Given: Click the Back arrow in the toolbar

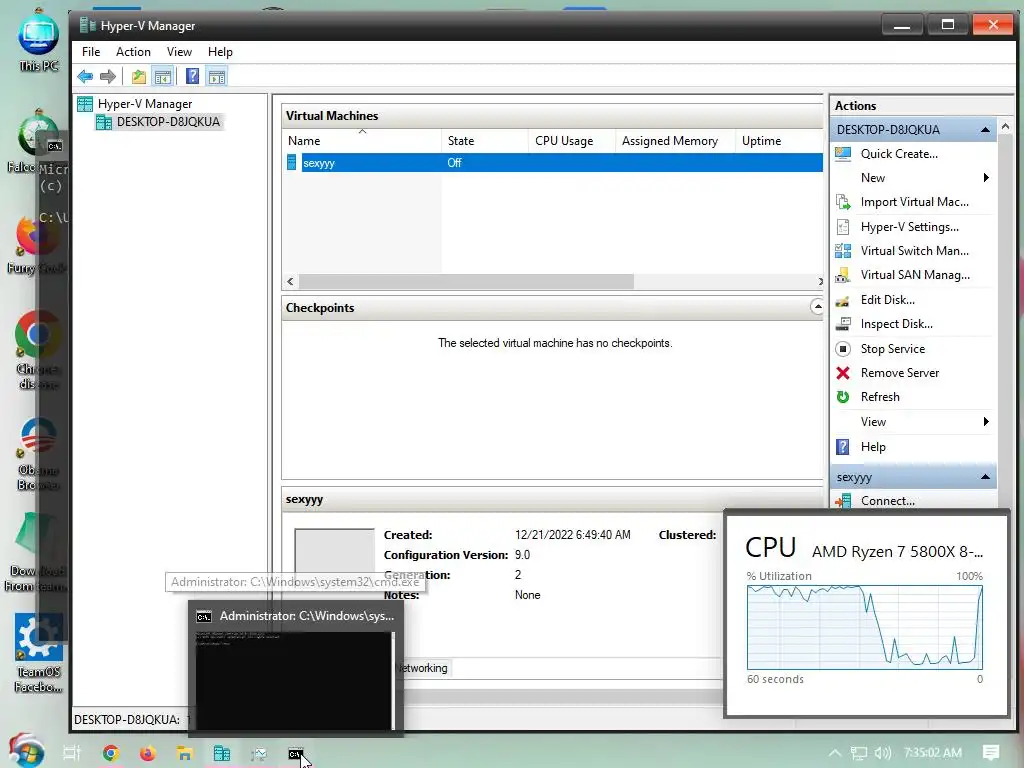Looking at the screenshot, I should [x=85, y=76].
